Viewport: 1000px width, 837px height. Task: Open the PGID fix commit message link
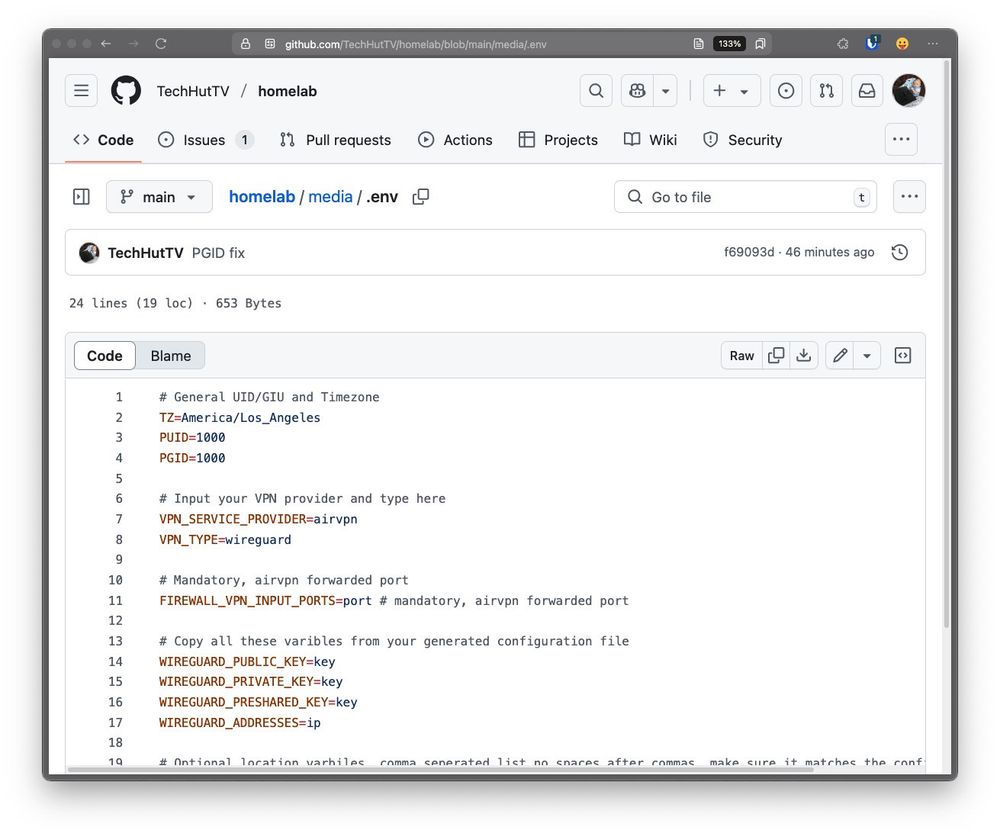tap(218, 253)
